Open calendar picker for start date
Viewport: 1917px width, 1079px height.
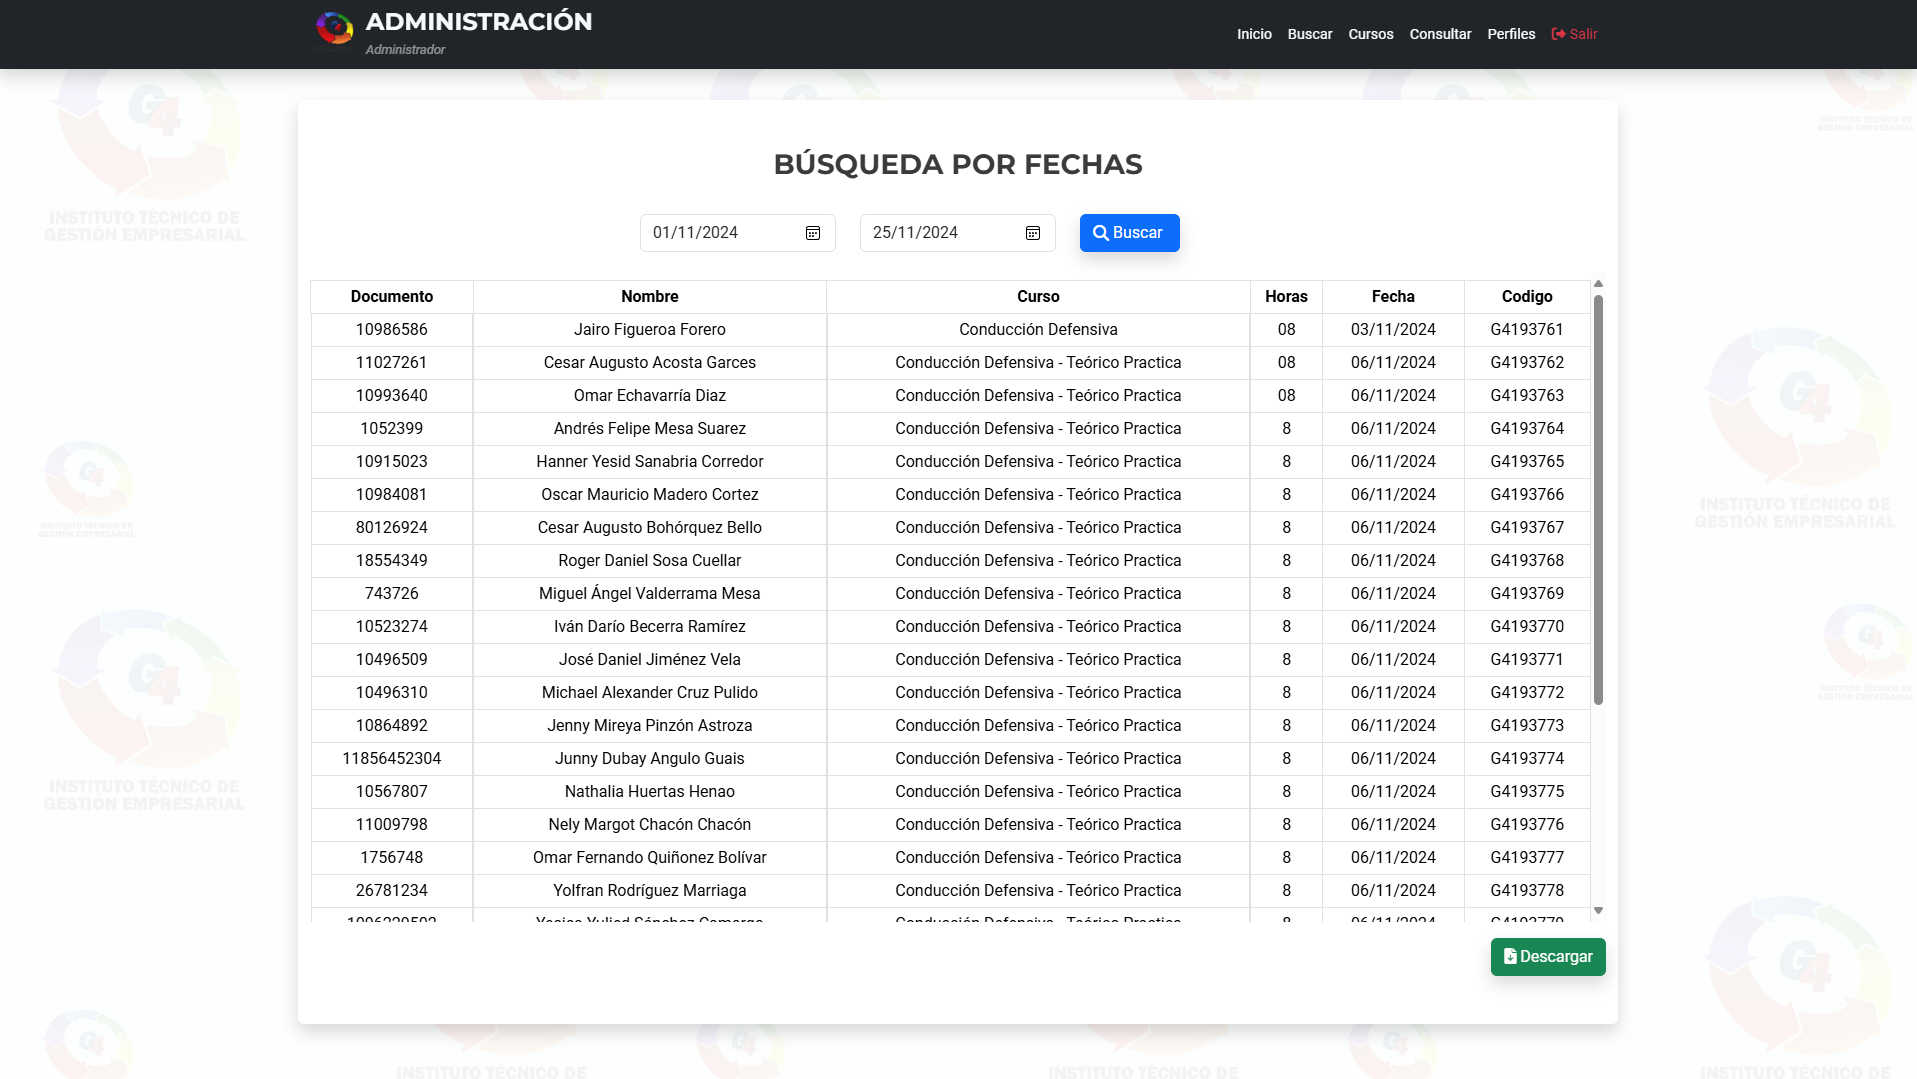click(x=813, y=233)
